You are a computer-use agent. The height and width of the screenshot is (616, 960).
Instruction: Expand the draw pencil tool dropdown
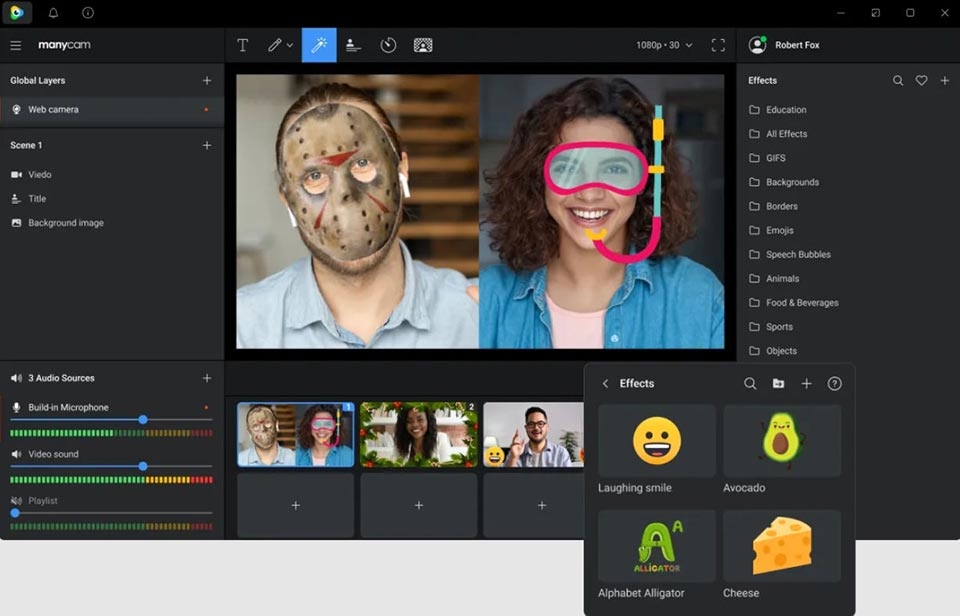[290, 45]
